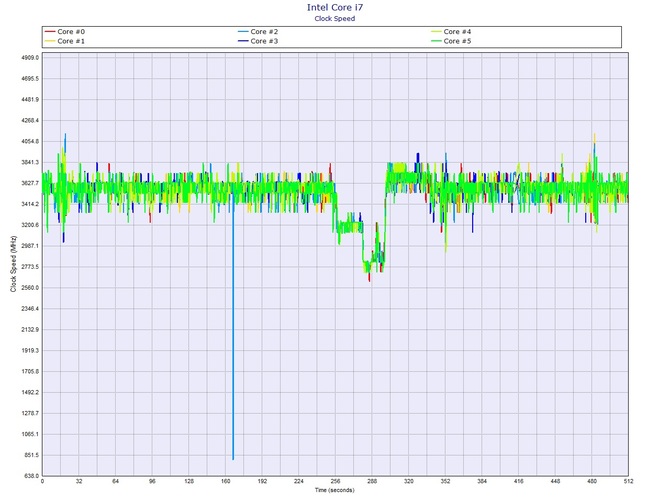Screen dimensions: 670x502
Task: Click the 256 x-axis tick label
Action: click(x=335, y=481)
